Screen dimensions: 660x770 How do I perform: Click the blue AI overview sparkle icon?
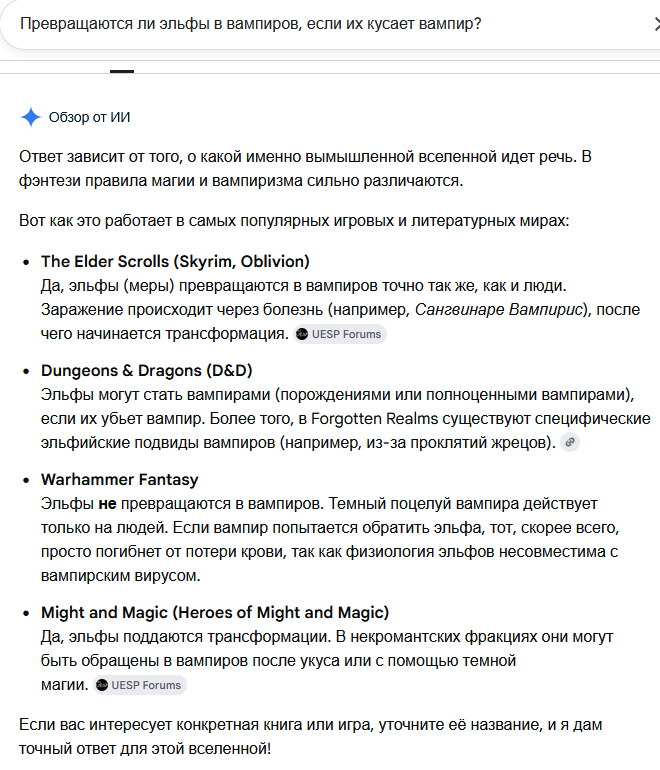[x=30, y=117]
